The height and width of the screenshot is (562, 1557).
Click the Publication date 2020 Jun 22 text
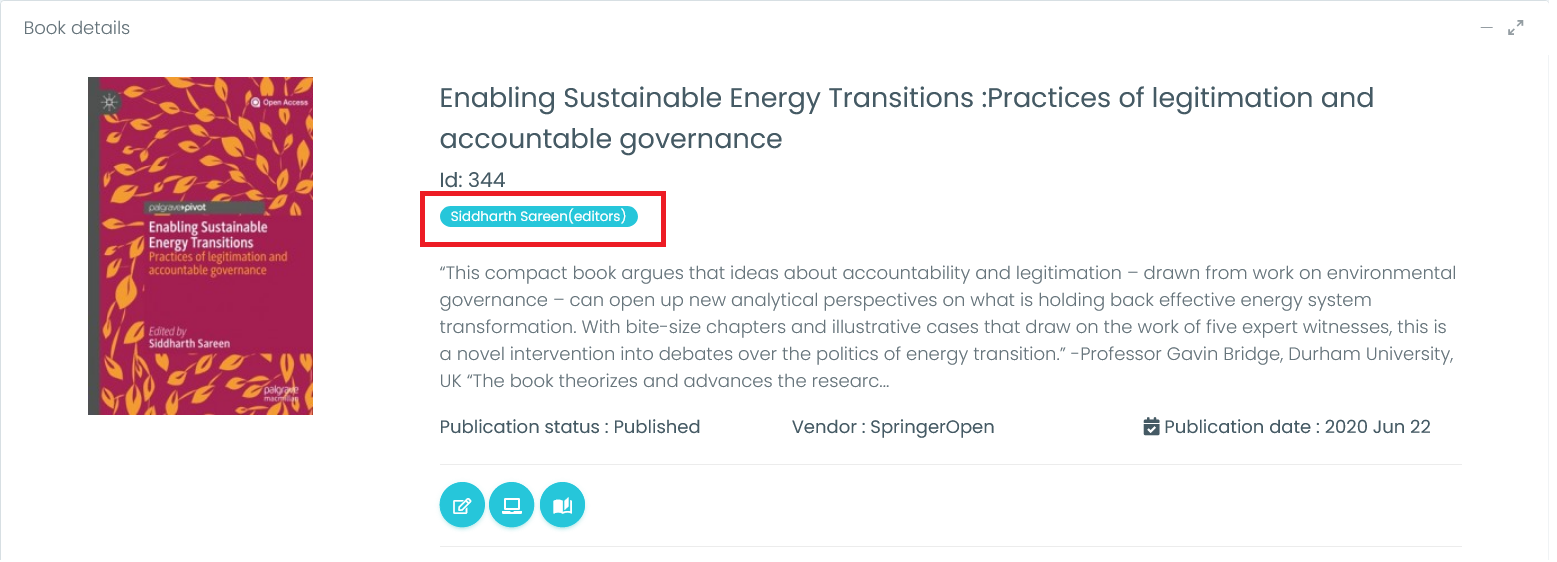click(1296, 427)
